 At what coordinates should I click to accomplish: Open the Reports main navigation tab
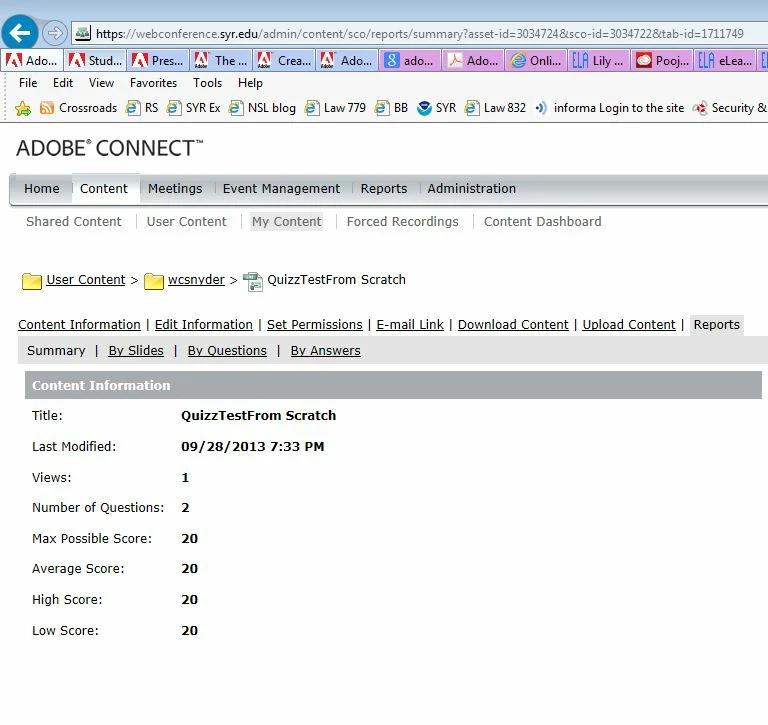(x=384, y=189)
